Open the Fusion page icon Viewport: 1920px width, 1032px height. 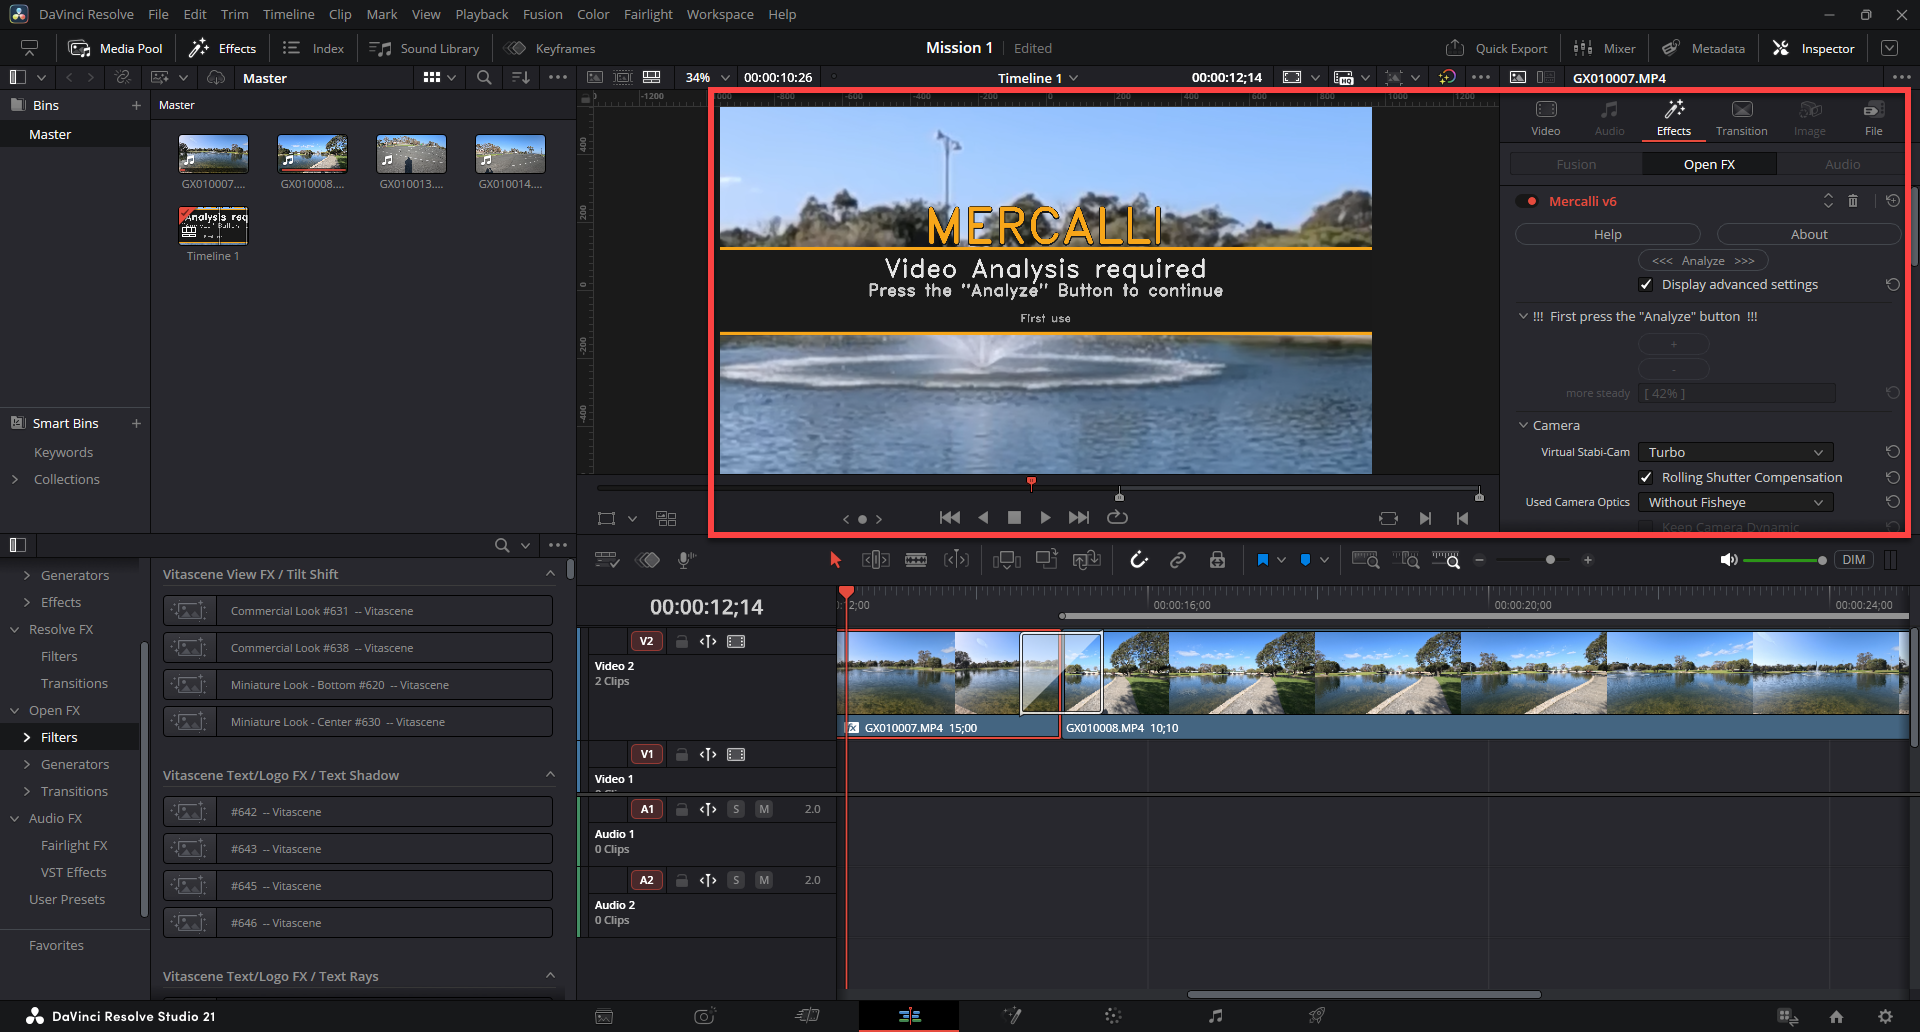(x=1012, y=1016)
